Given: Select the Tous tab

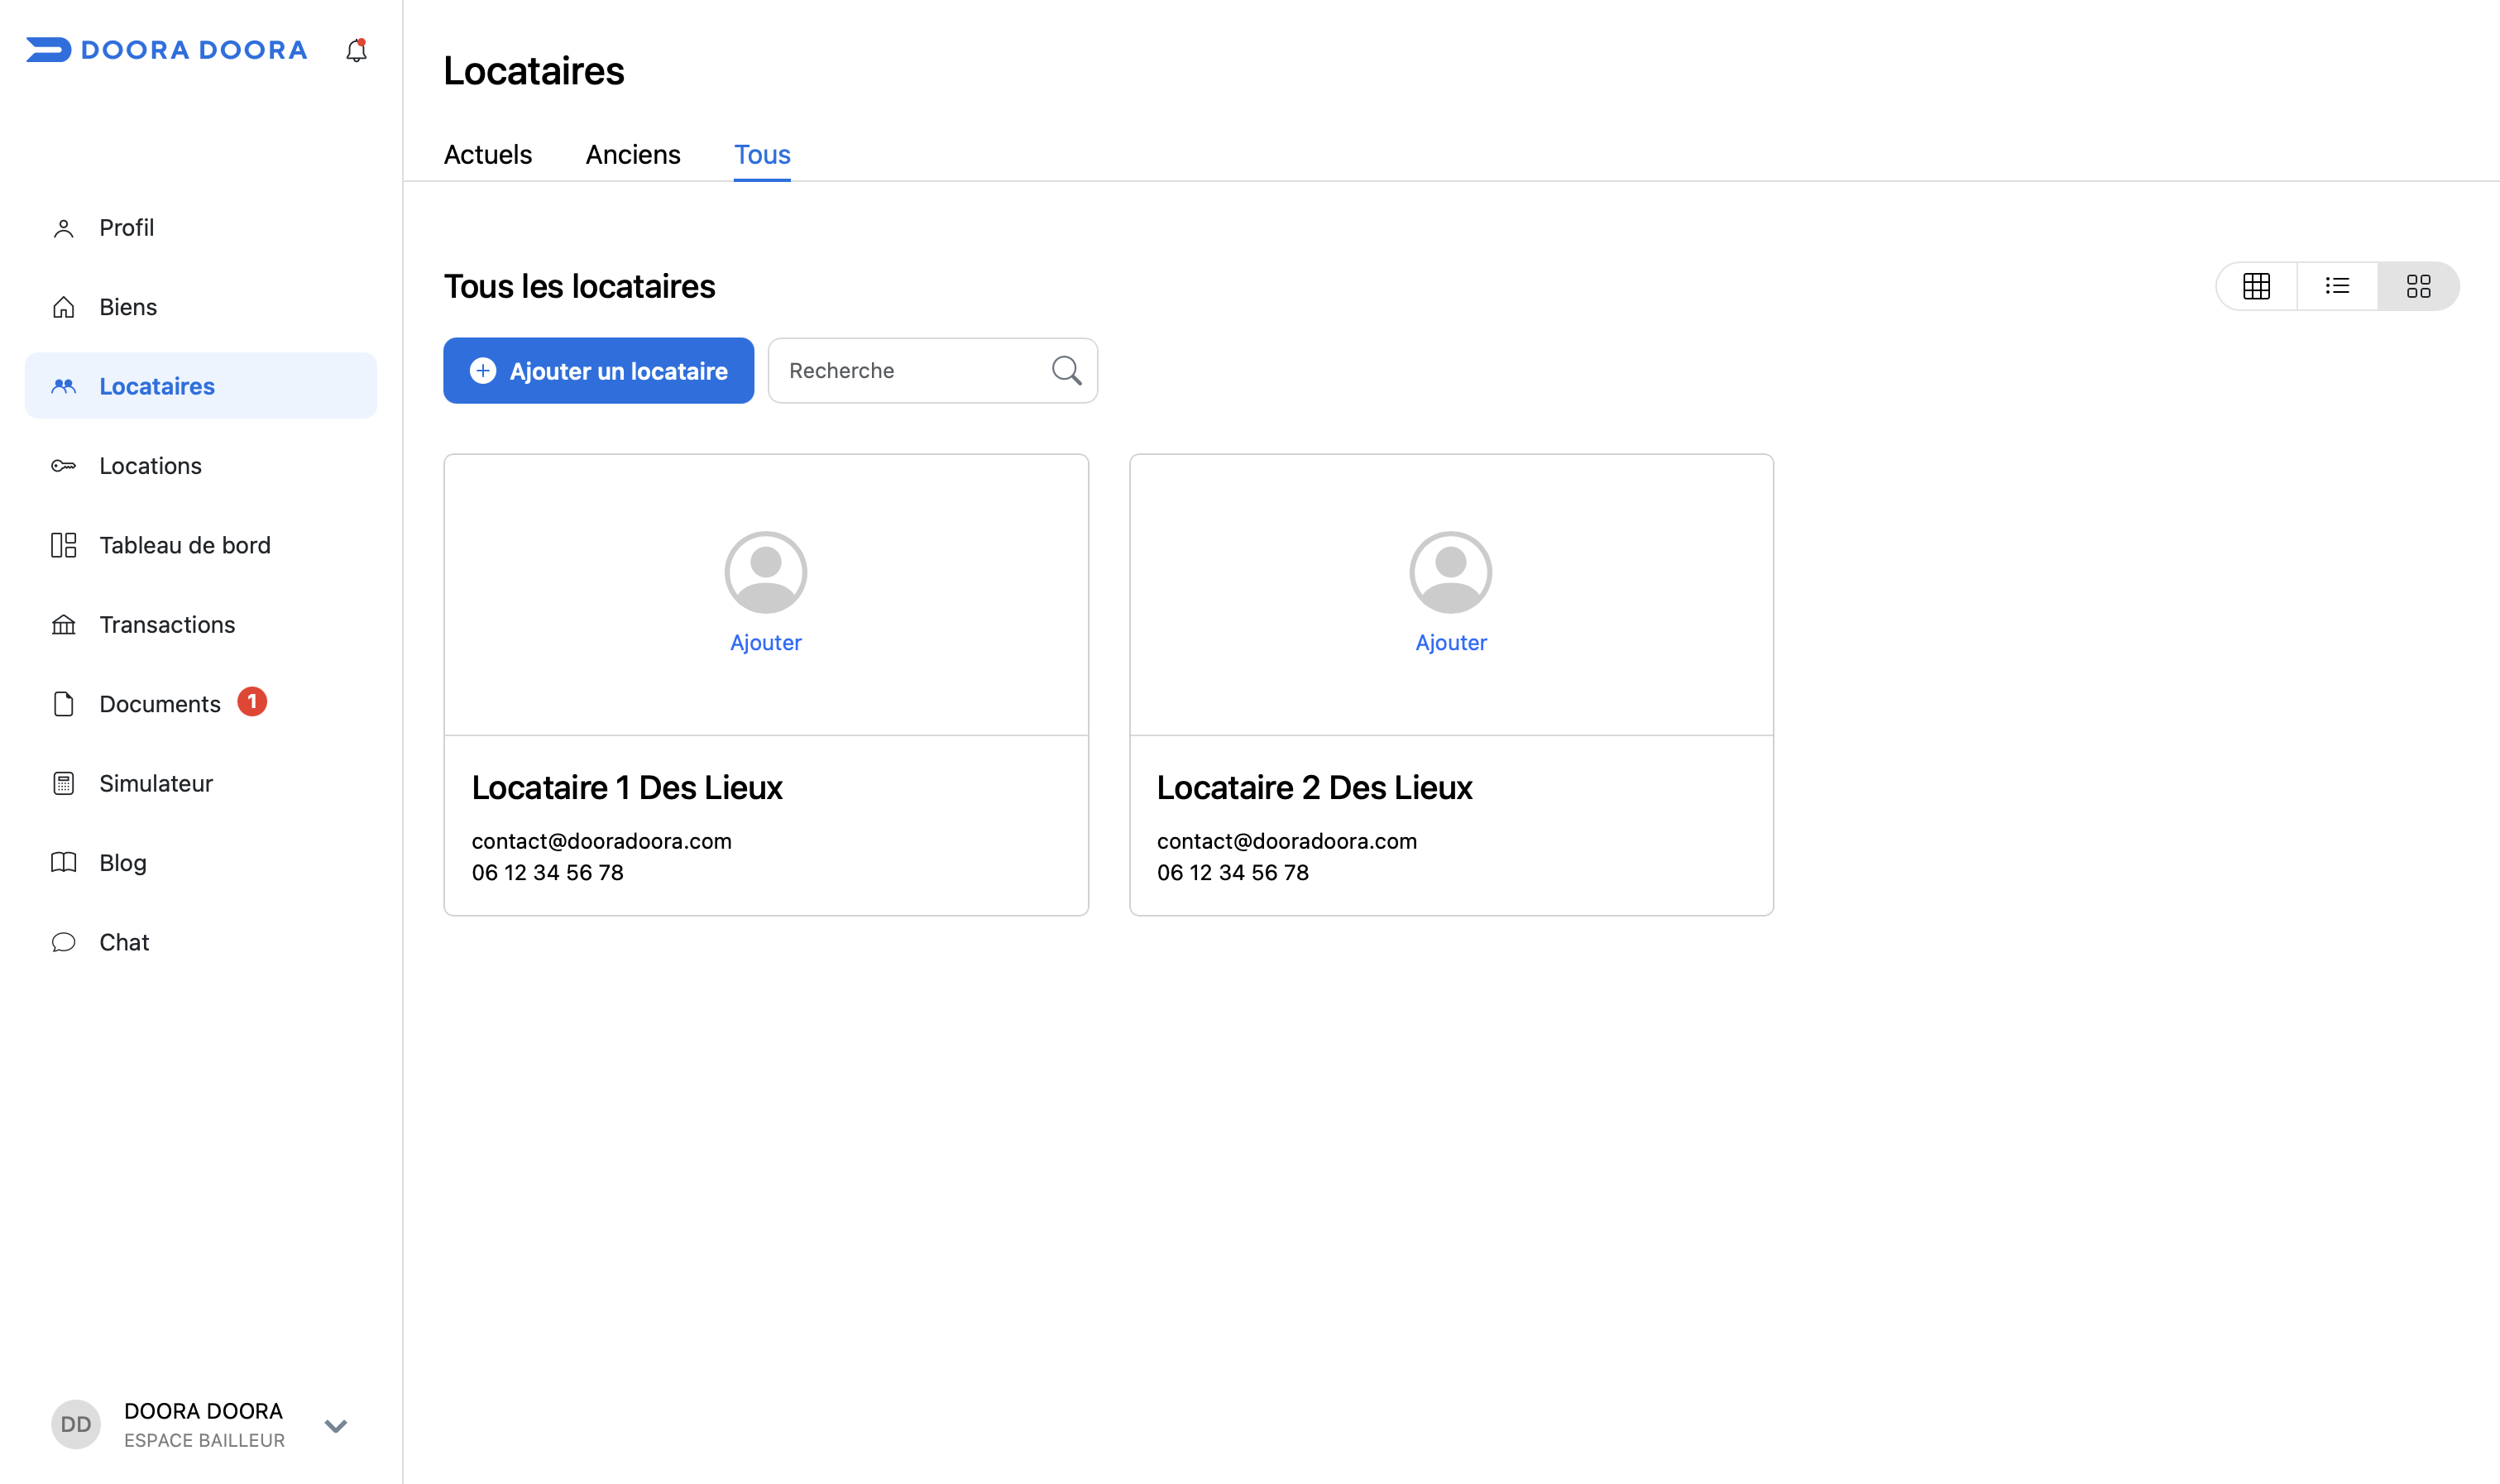Looking at the screenshot, I should 762,154.
